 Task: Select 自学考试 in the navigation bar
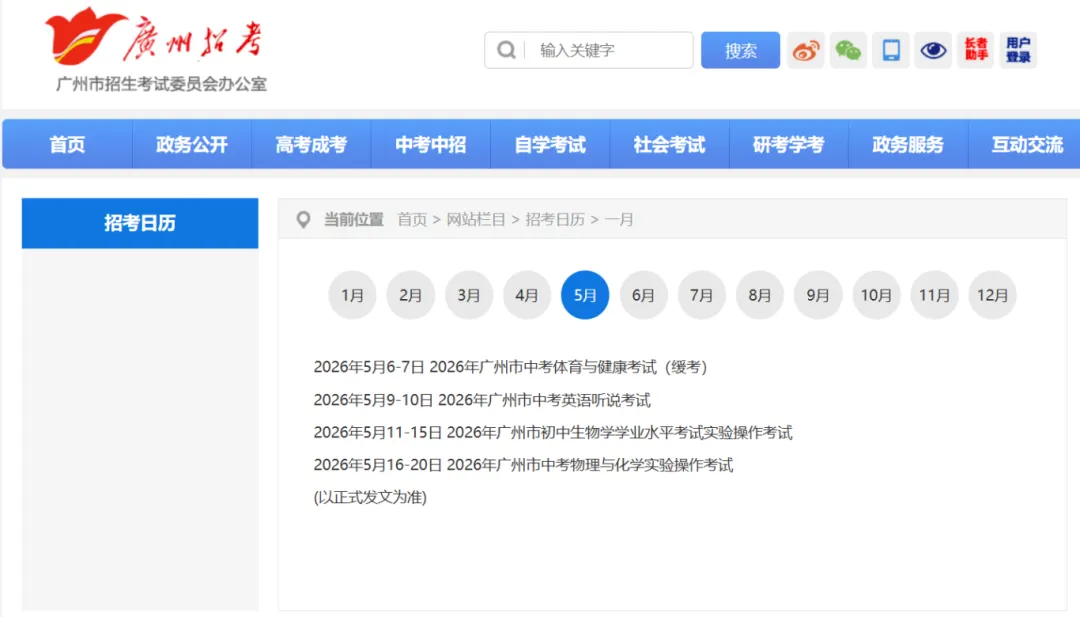550,143
